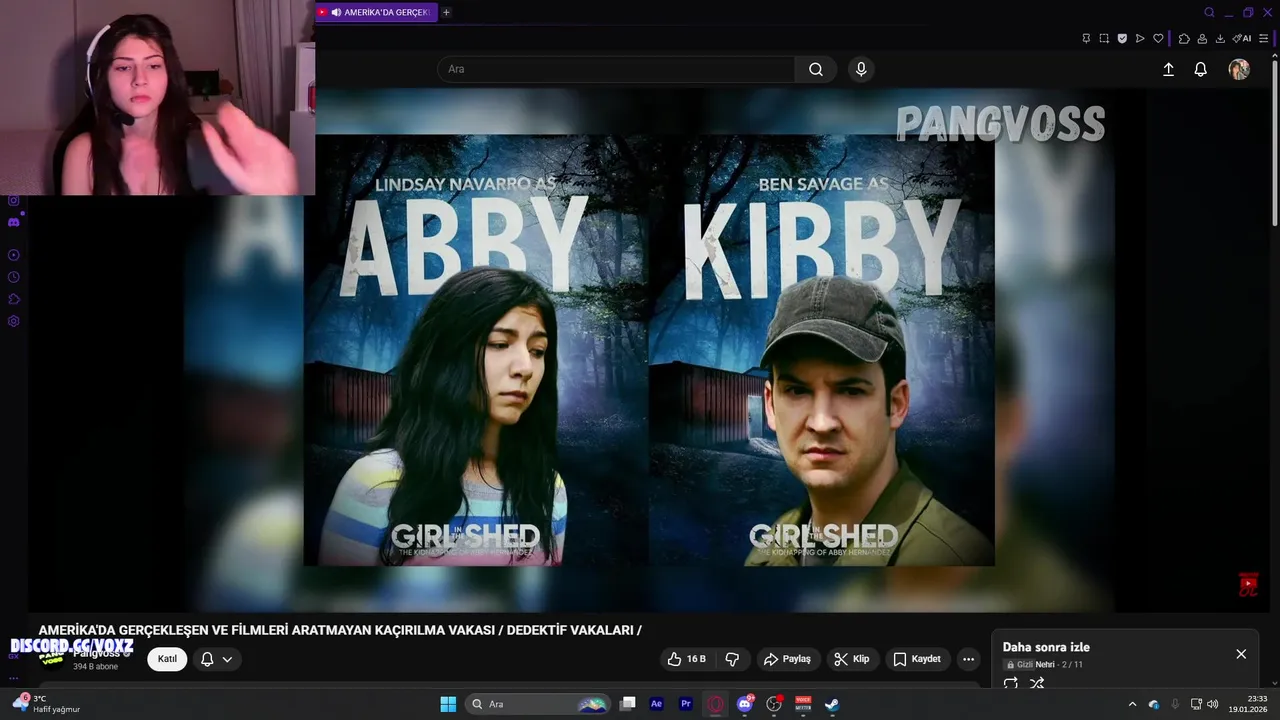Click the tab search magnifier icon
1280x720 pixels.
[1209, 13]
